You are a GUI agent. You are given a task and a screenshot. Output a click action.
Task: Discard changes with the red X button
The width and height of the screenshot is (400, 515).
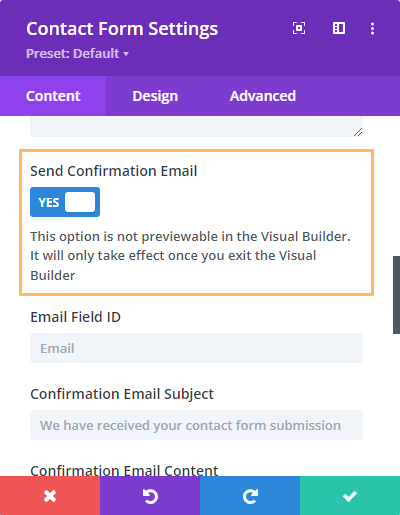[50, 496]
